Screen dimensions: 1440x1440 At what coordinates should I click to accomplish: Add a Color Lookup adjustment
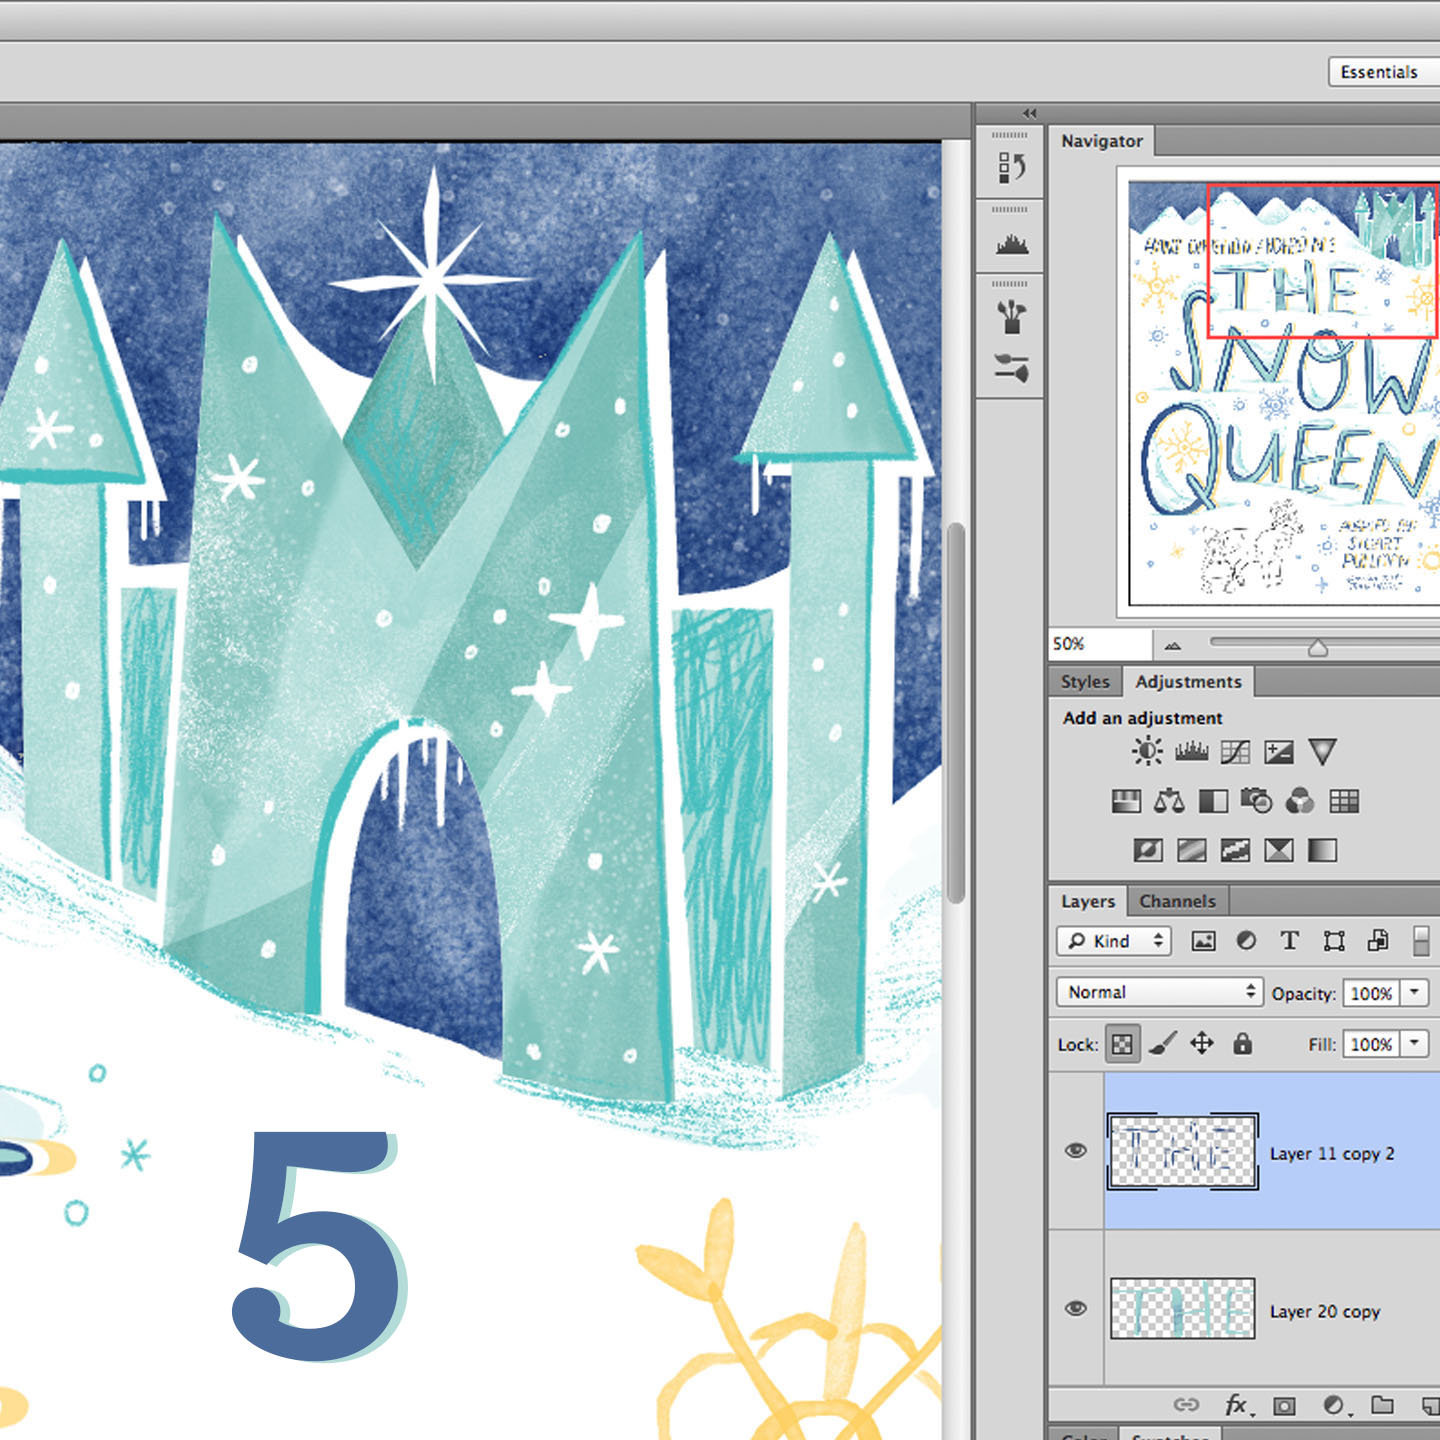[x=1344, y=801]
